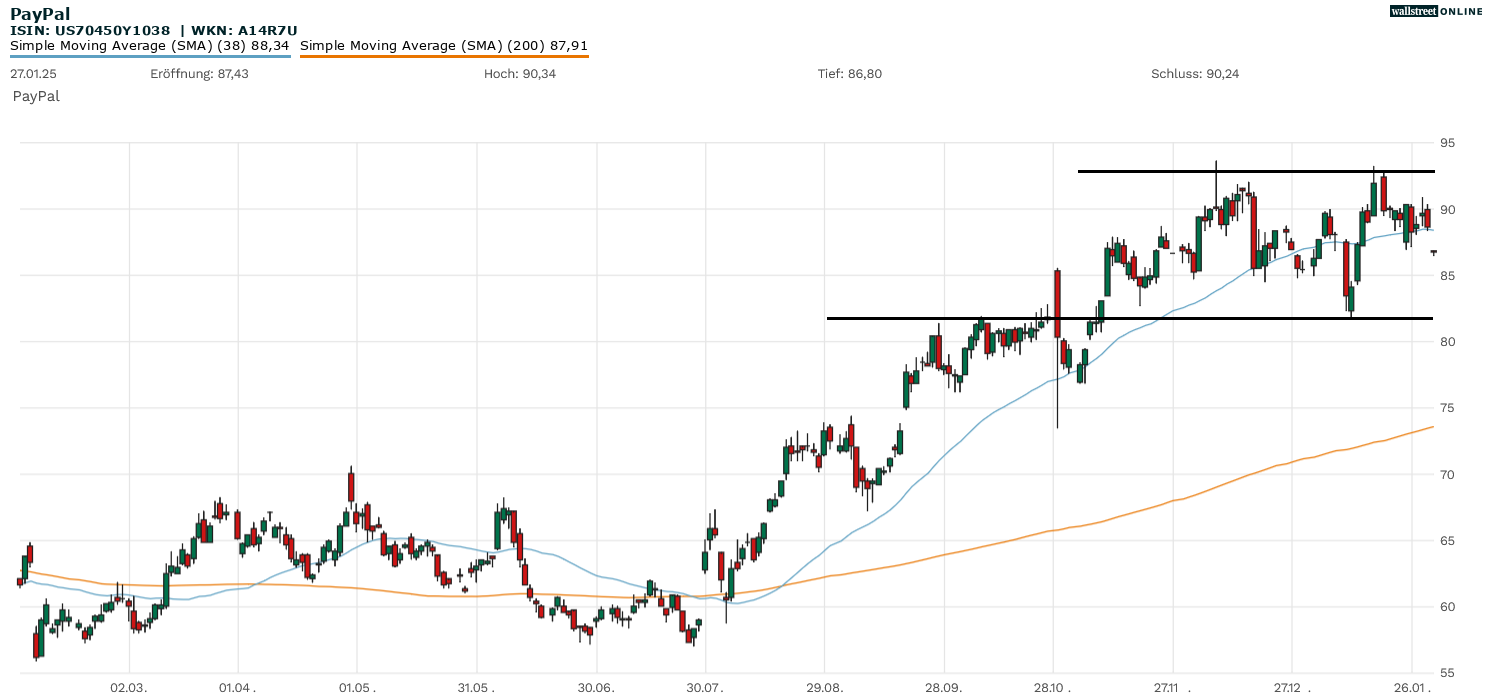The width and height of the screenshot is (1490, 694).
Task: Click the blue legend line under SMA 38
Action: point(150,56)
